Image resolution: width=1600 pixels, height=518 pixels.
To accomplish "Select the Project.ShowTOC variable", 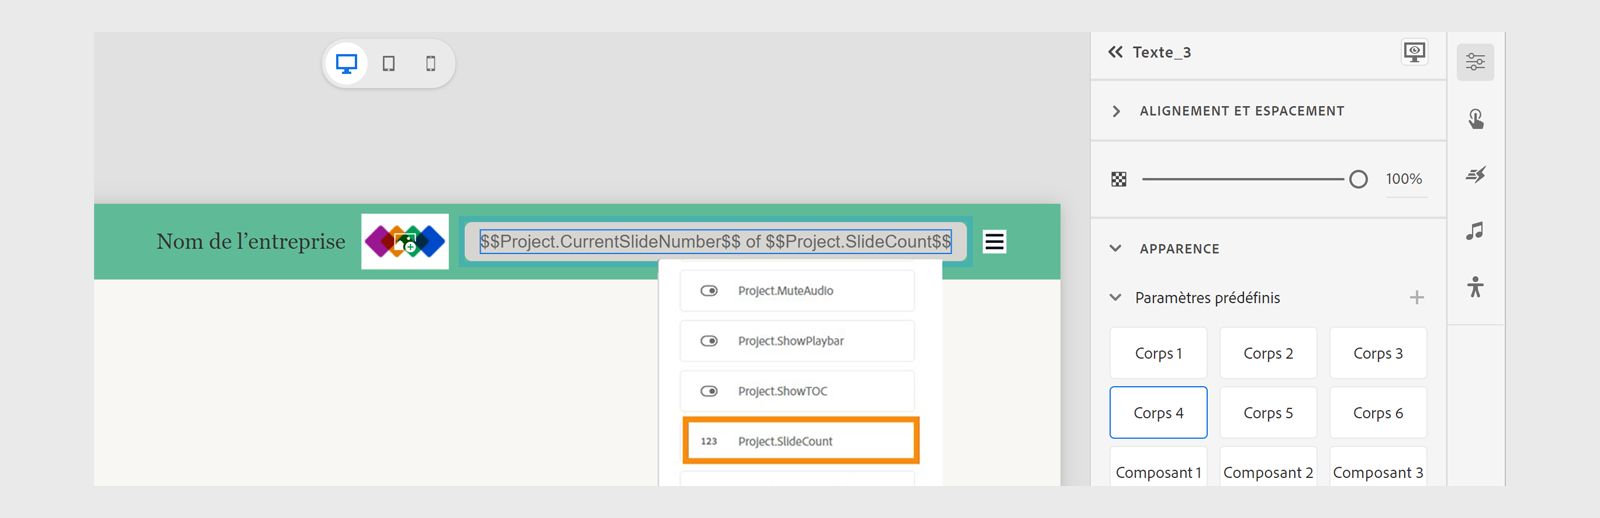I will coord(797,391).
